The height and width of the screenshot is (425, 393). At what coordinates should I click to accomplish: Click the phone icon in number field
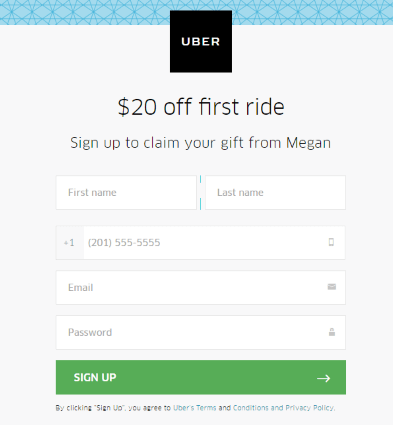(x=331, y=242)
